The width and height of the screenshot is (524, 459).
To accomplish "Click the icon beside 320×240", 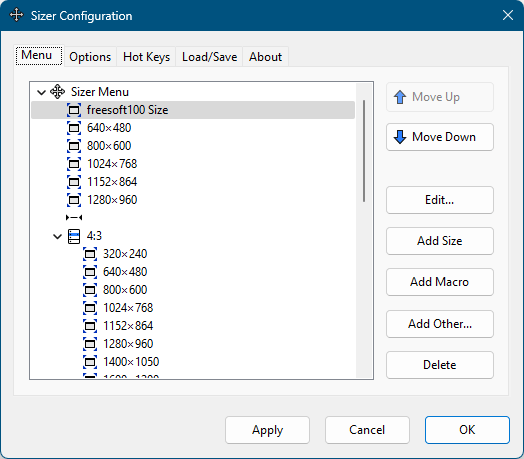I will coord(90,254).
